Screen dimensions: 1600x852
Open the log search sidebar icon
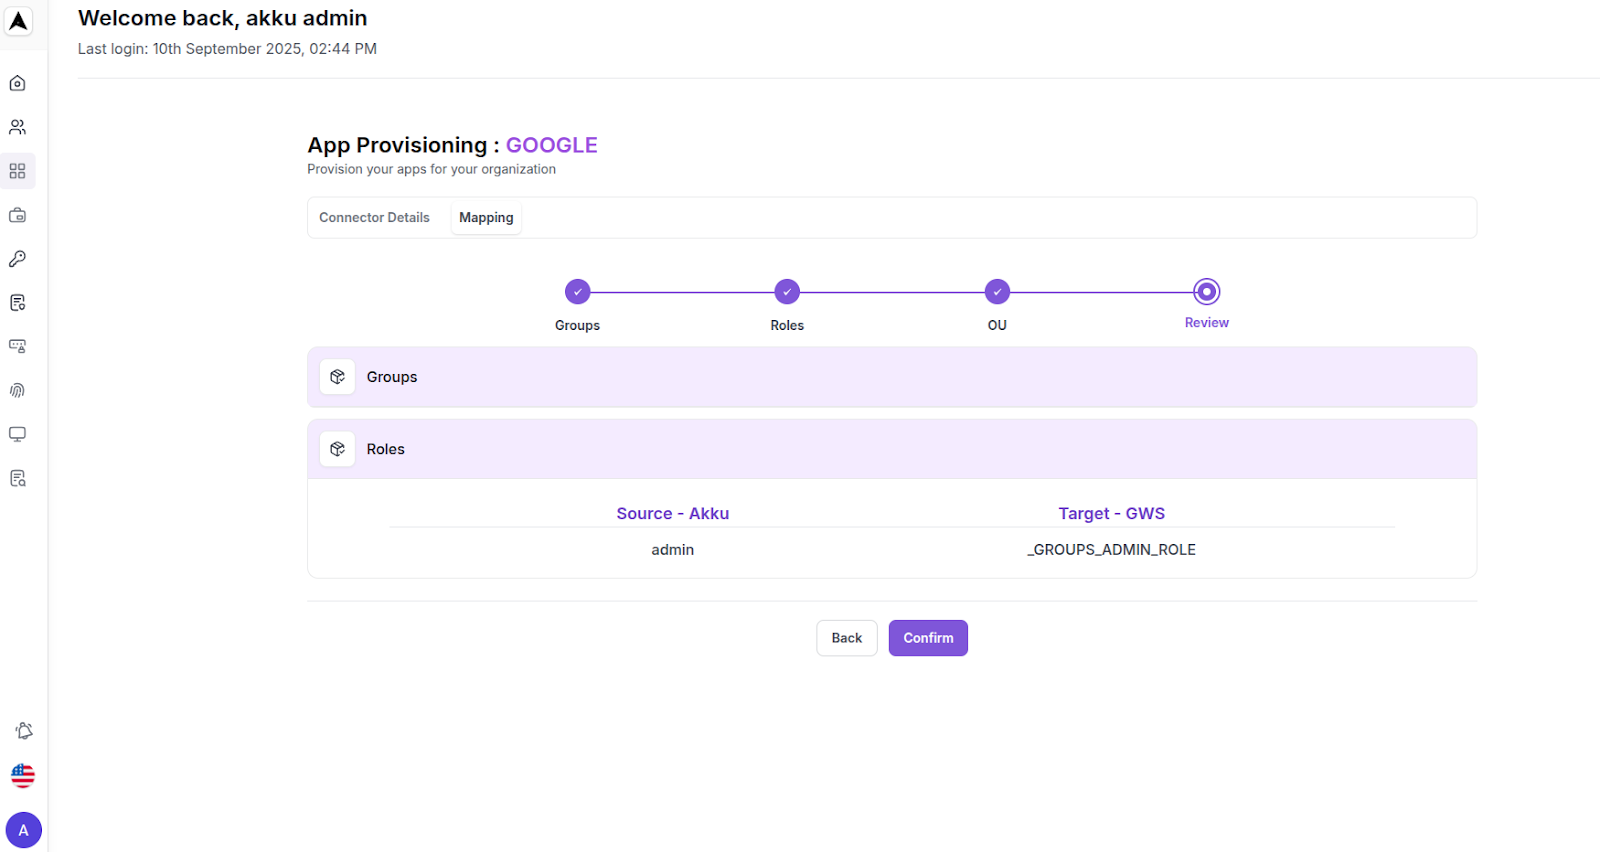18,478
